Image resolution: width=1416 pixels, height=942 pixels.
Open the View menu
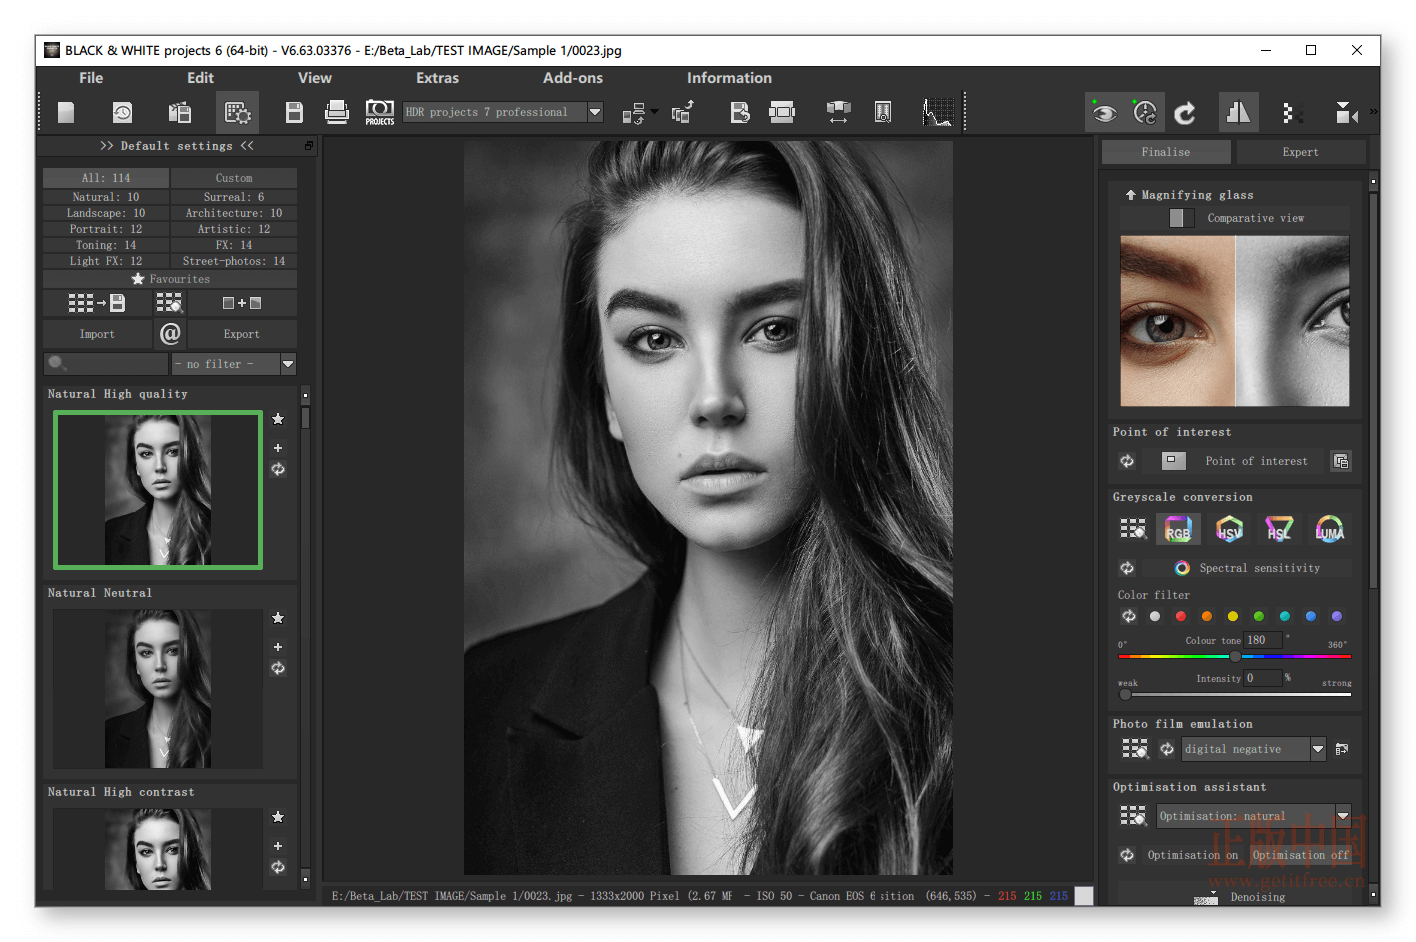(x=314, y=78)
